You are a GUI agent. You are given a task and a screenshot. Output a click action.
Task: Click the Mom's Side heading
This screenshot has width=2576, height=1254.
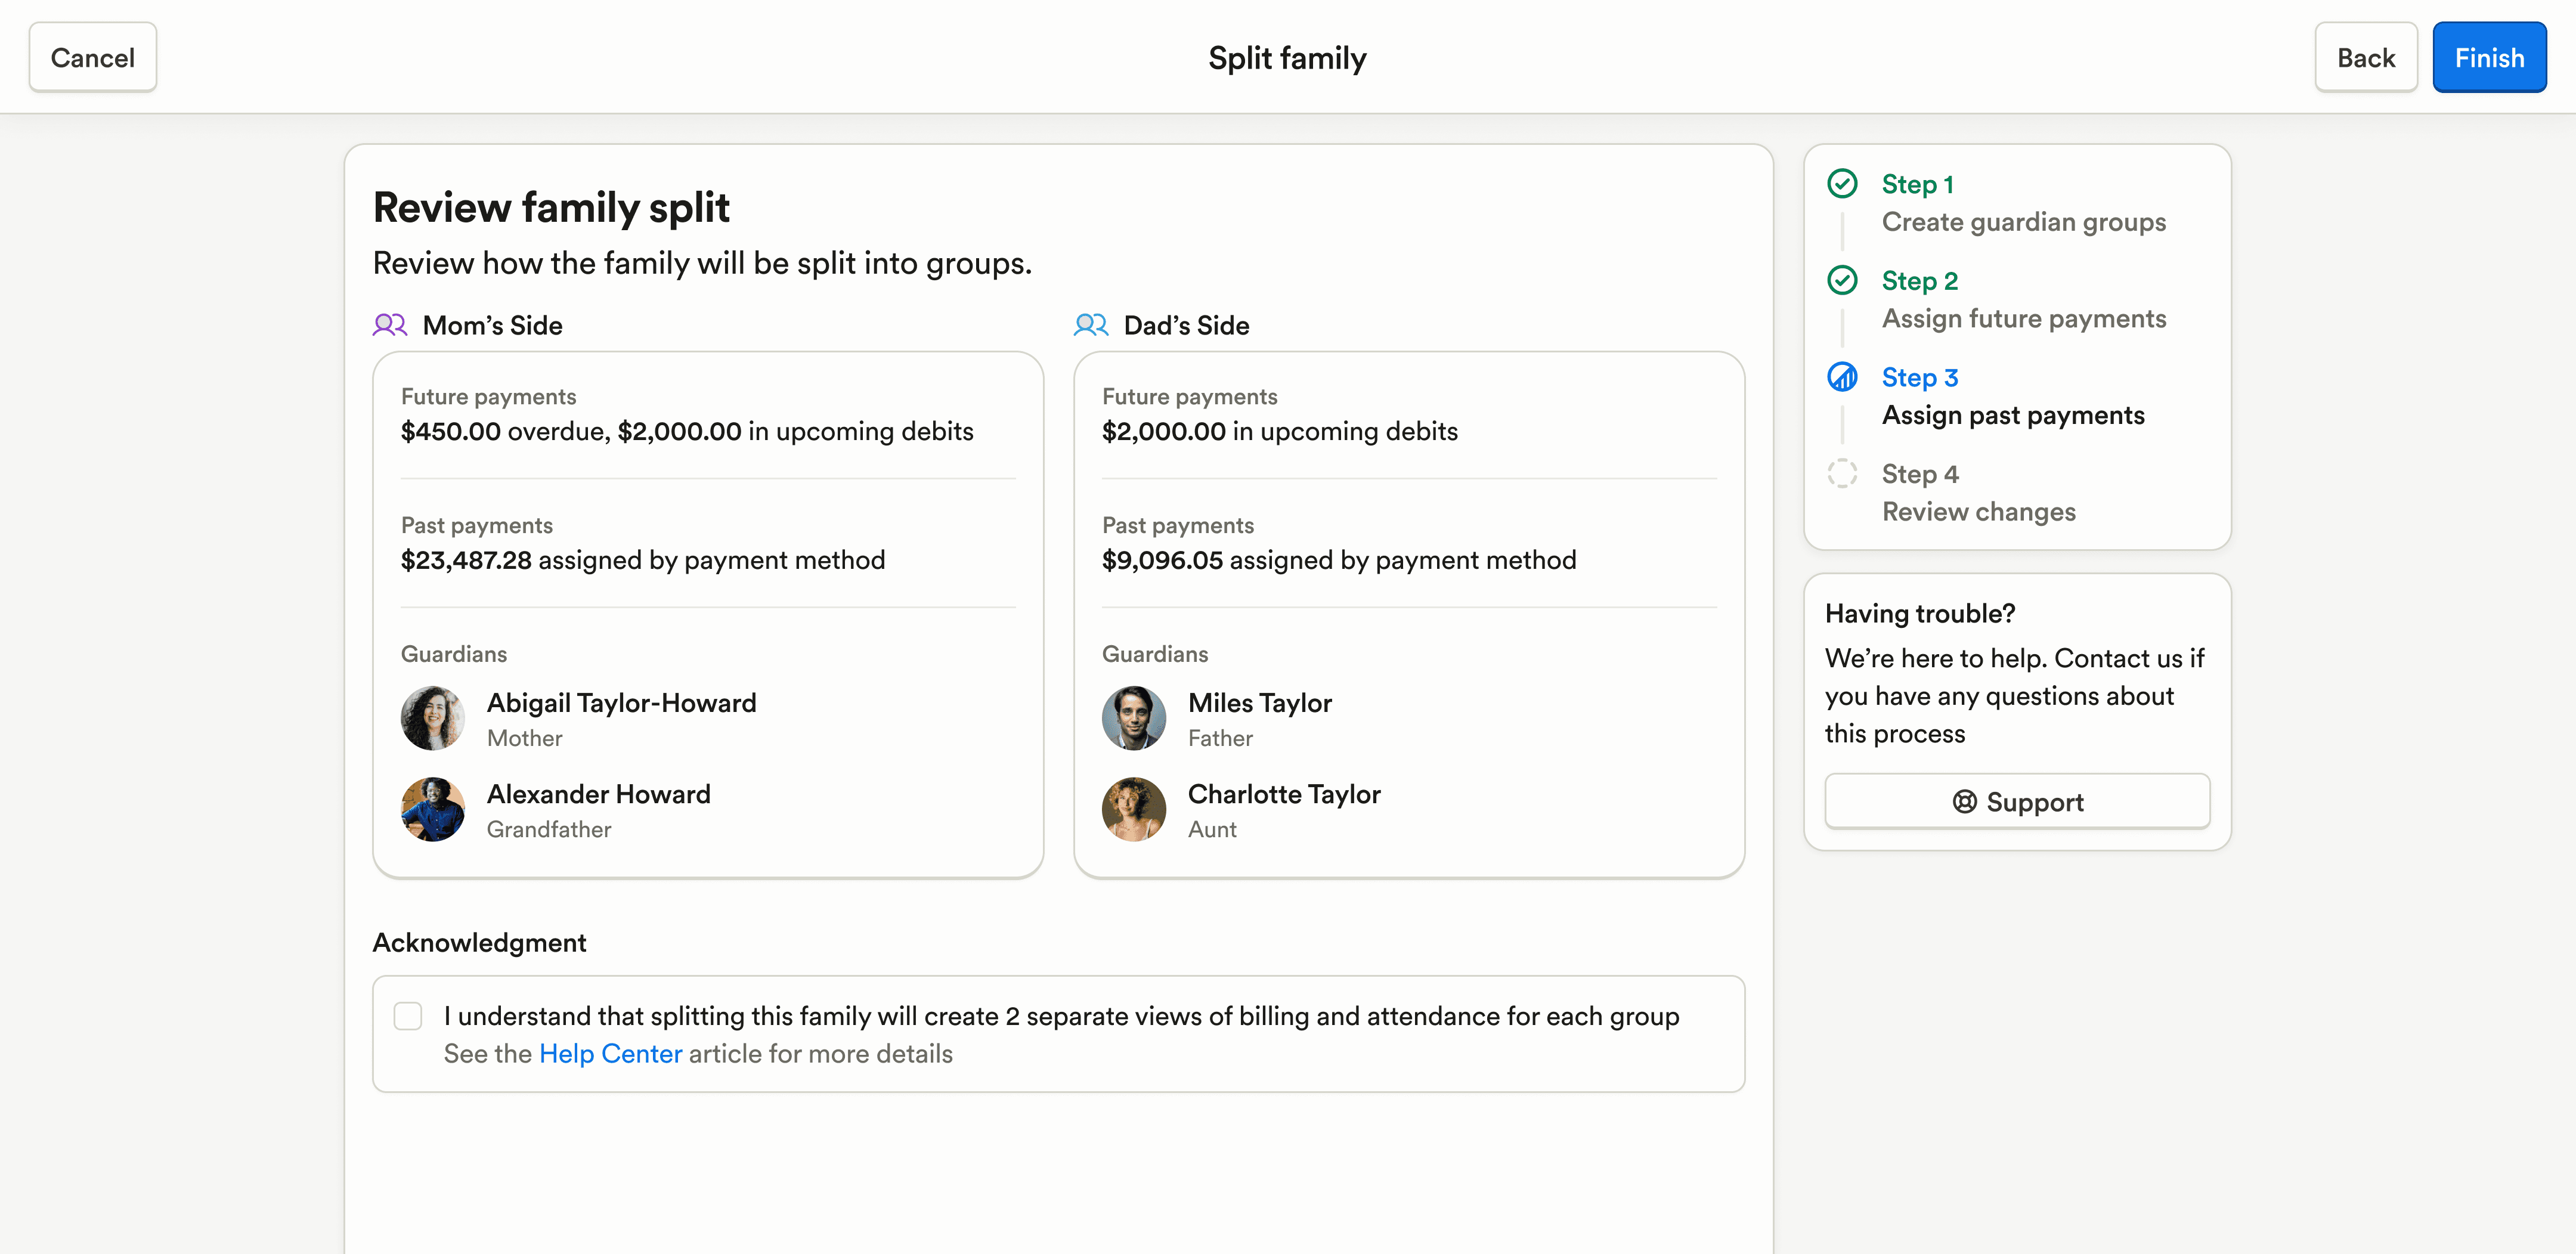492,326
